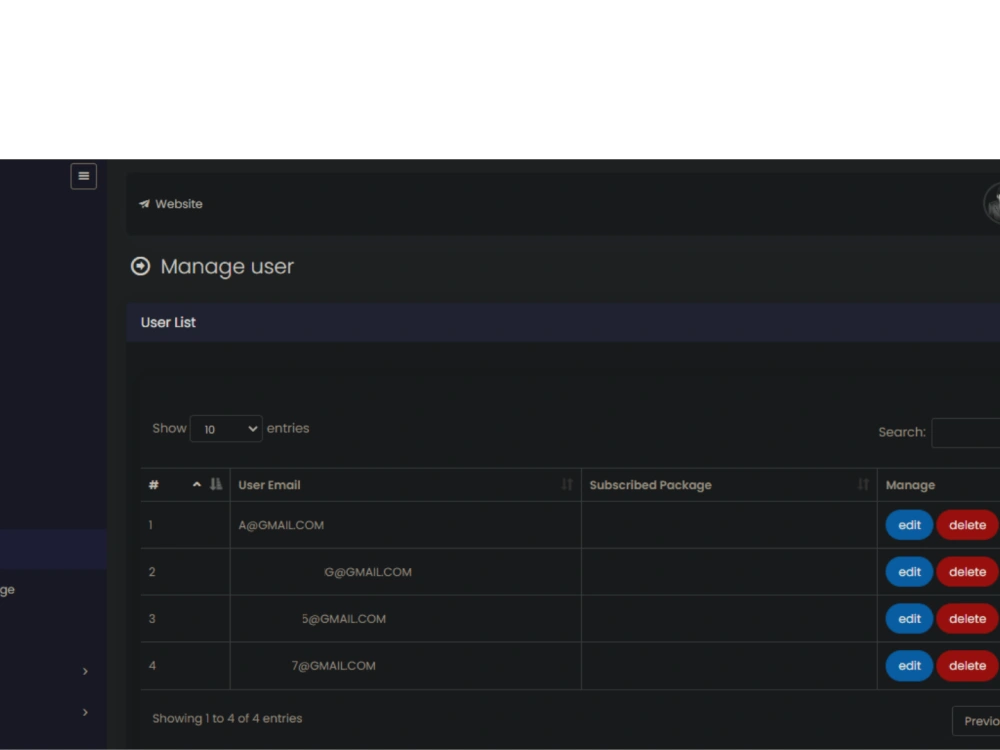Expand the lower sidebar chevron item
1000x750 pixels.
85,712
